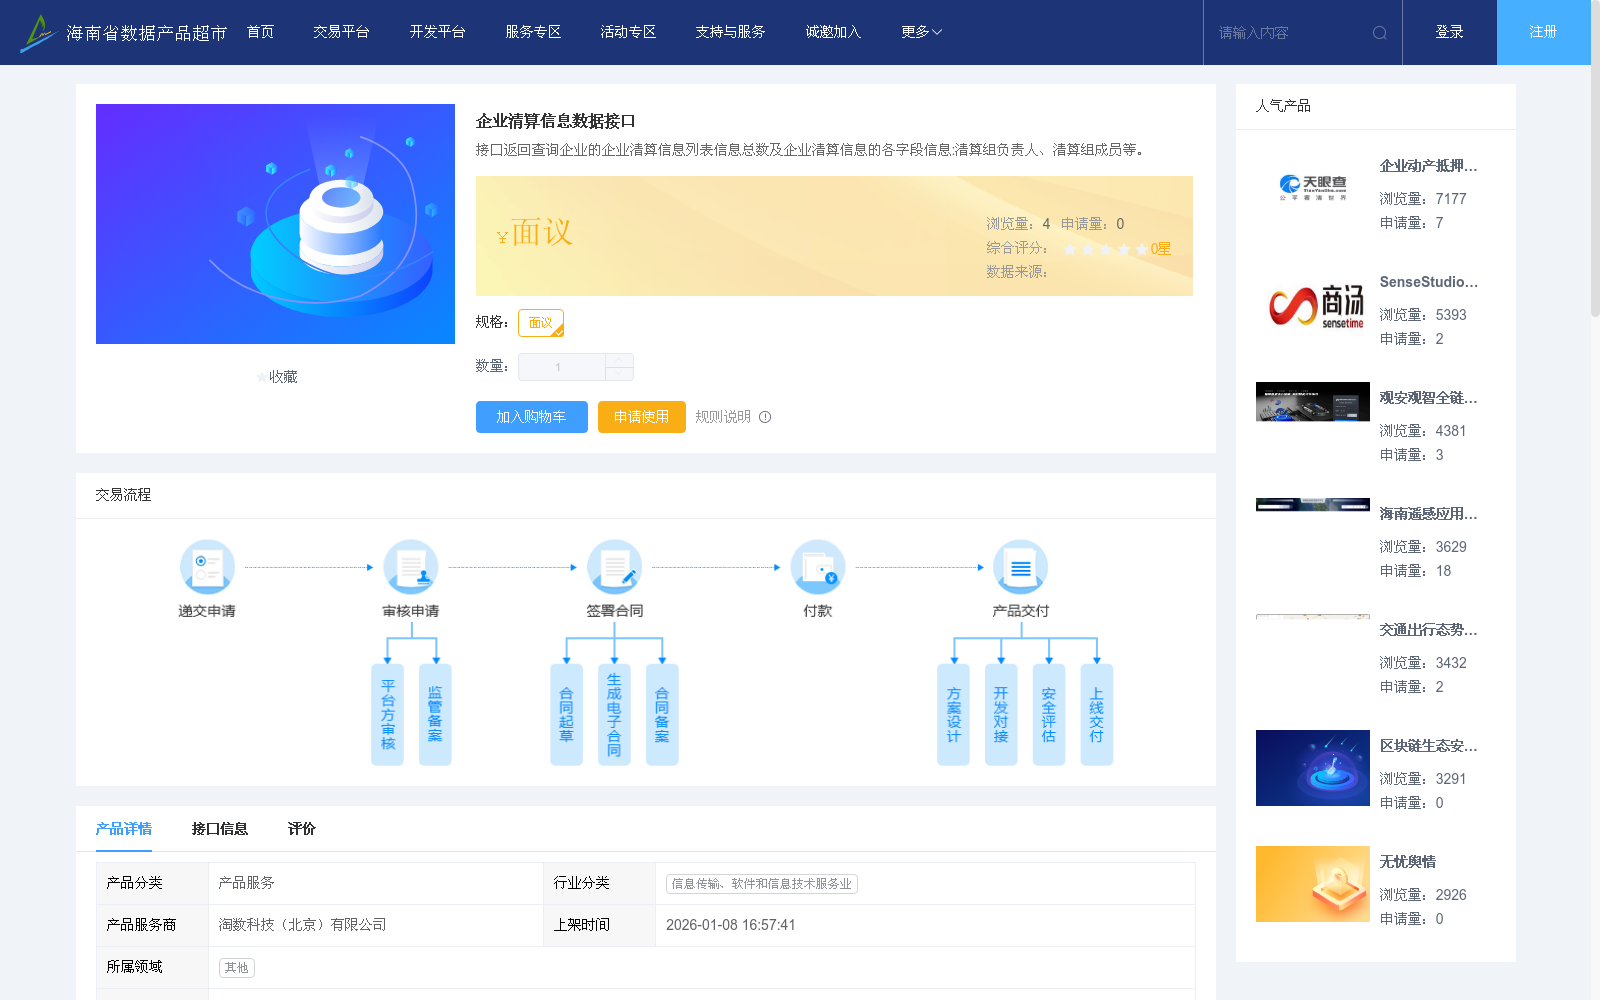Switch to the 接口信息 tab

[x=220, y=829]
